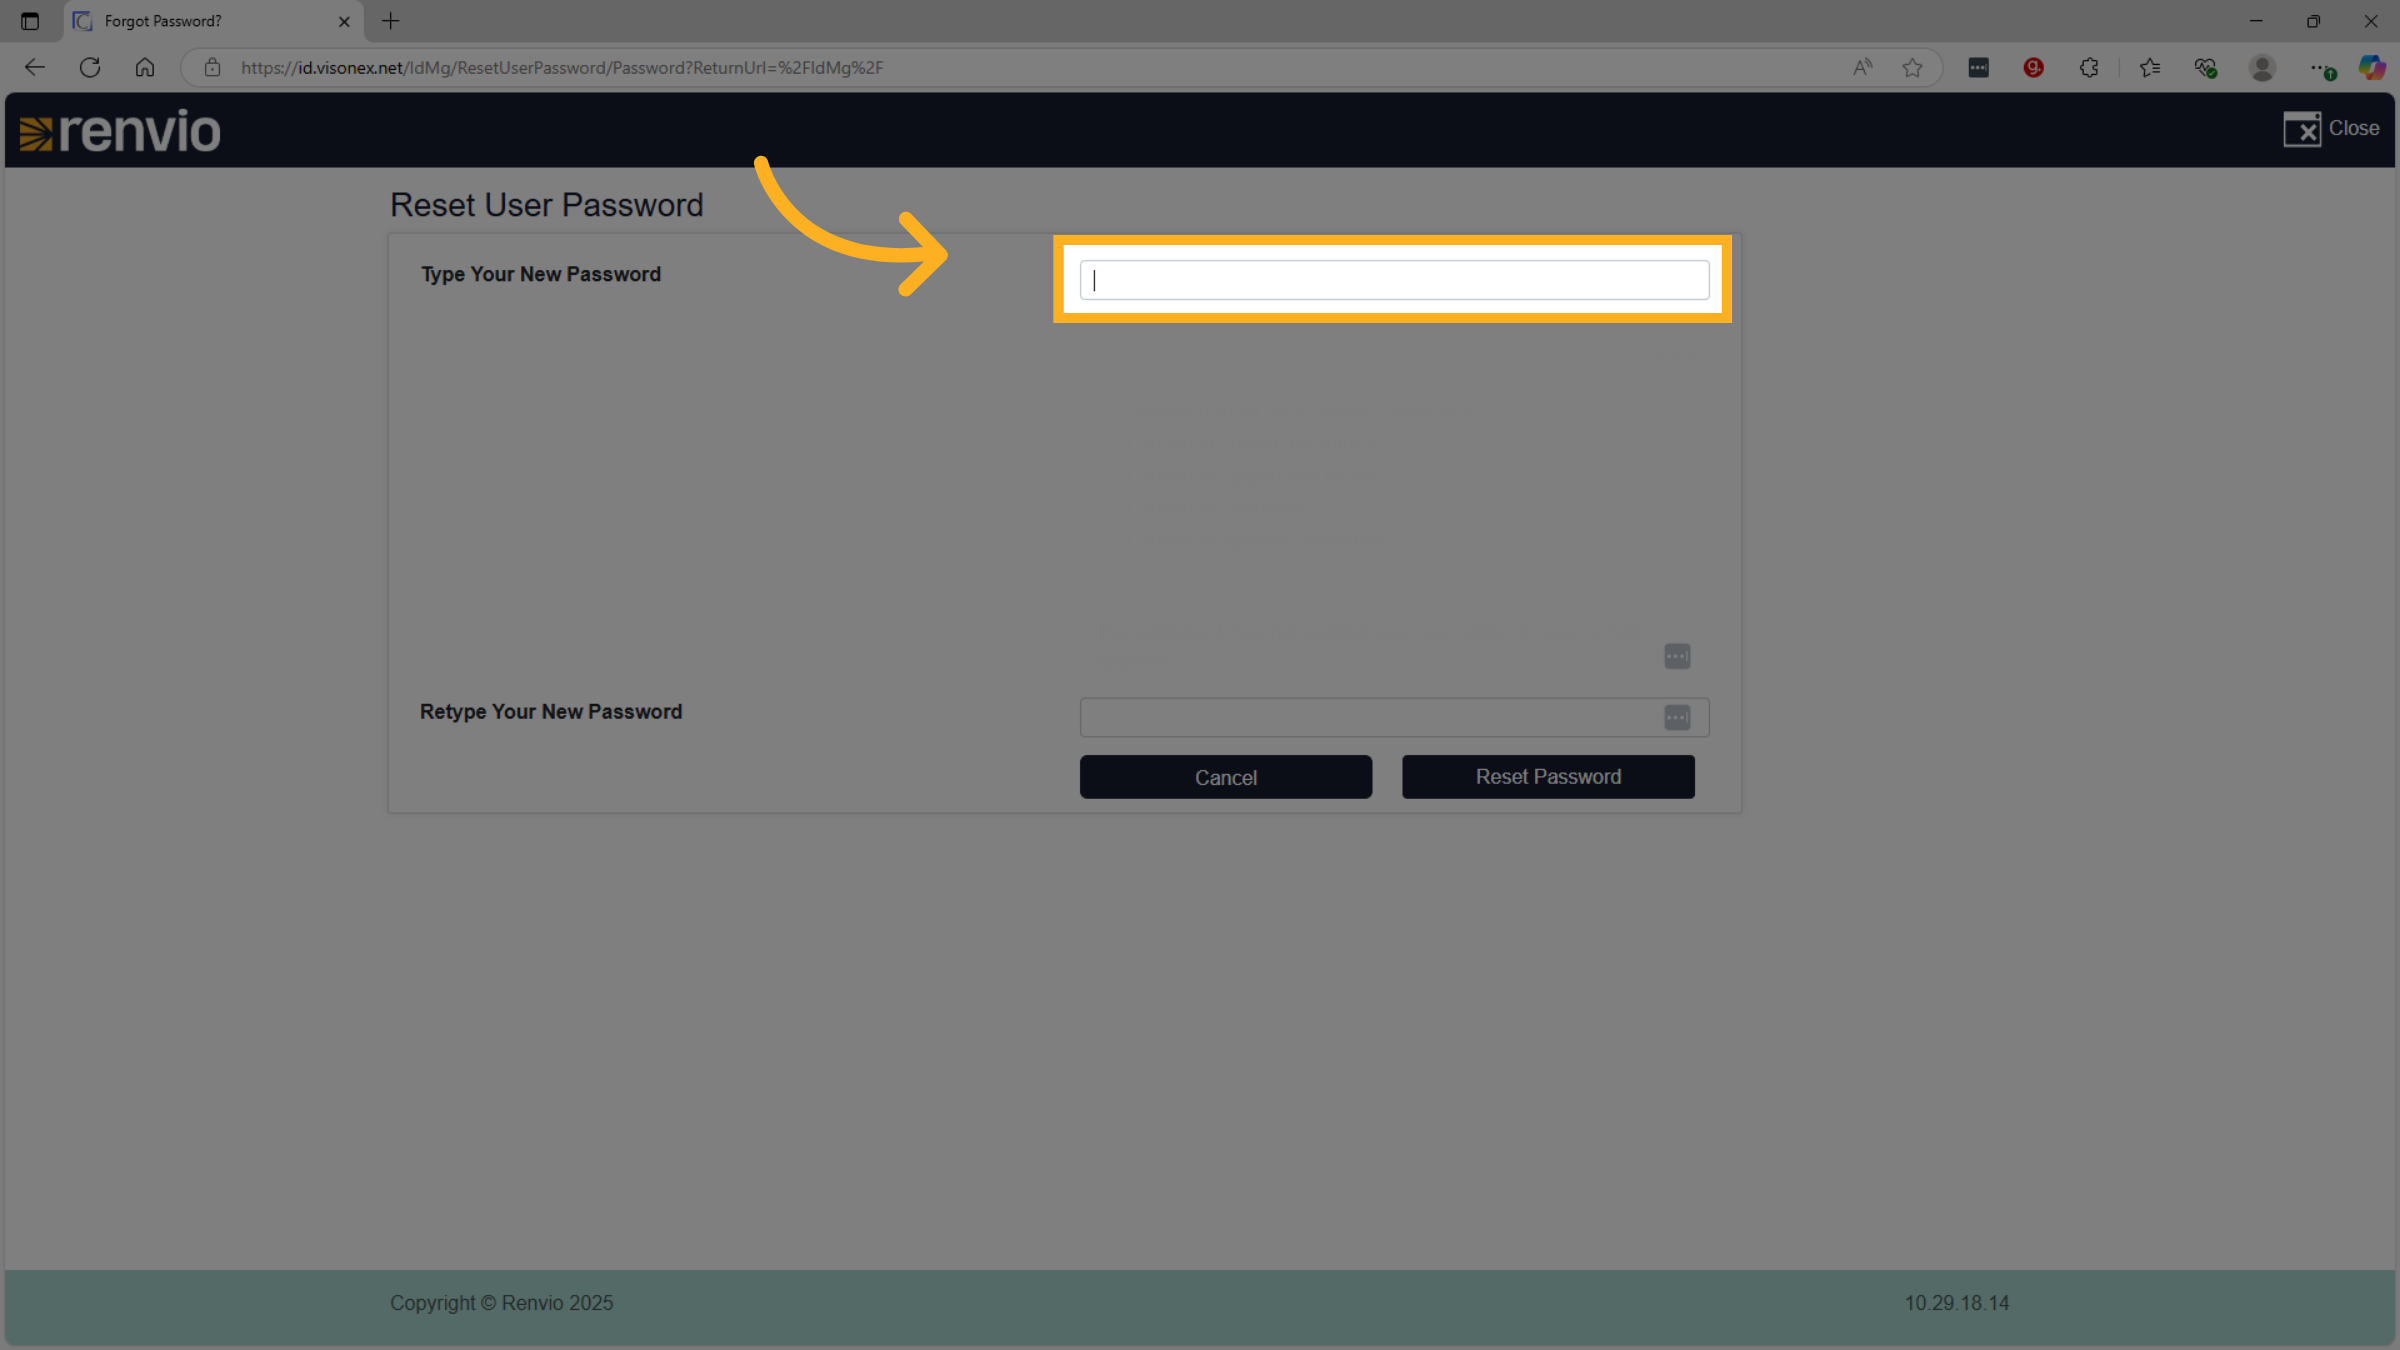Click the Copyright © Renvio 2025 text
Image resolution: width=2400 pixels, height=1350 pixels.
501,1303
